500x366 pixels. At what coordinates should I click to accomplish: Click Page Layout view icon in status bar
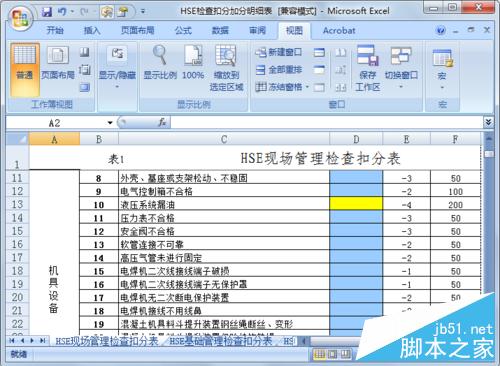click(x=332, y=354)
